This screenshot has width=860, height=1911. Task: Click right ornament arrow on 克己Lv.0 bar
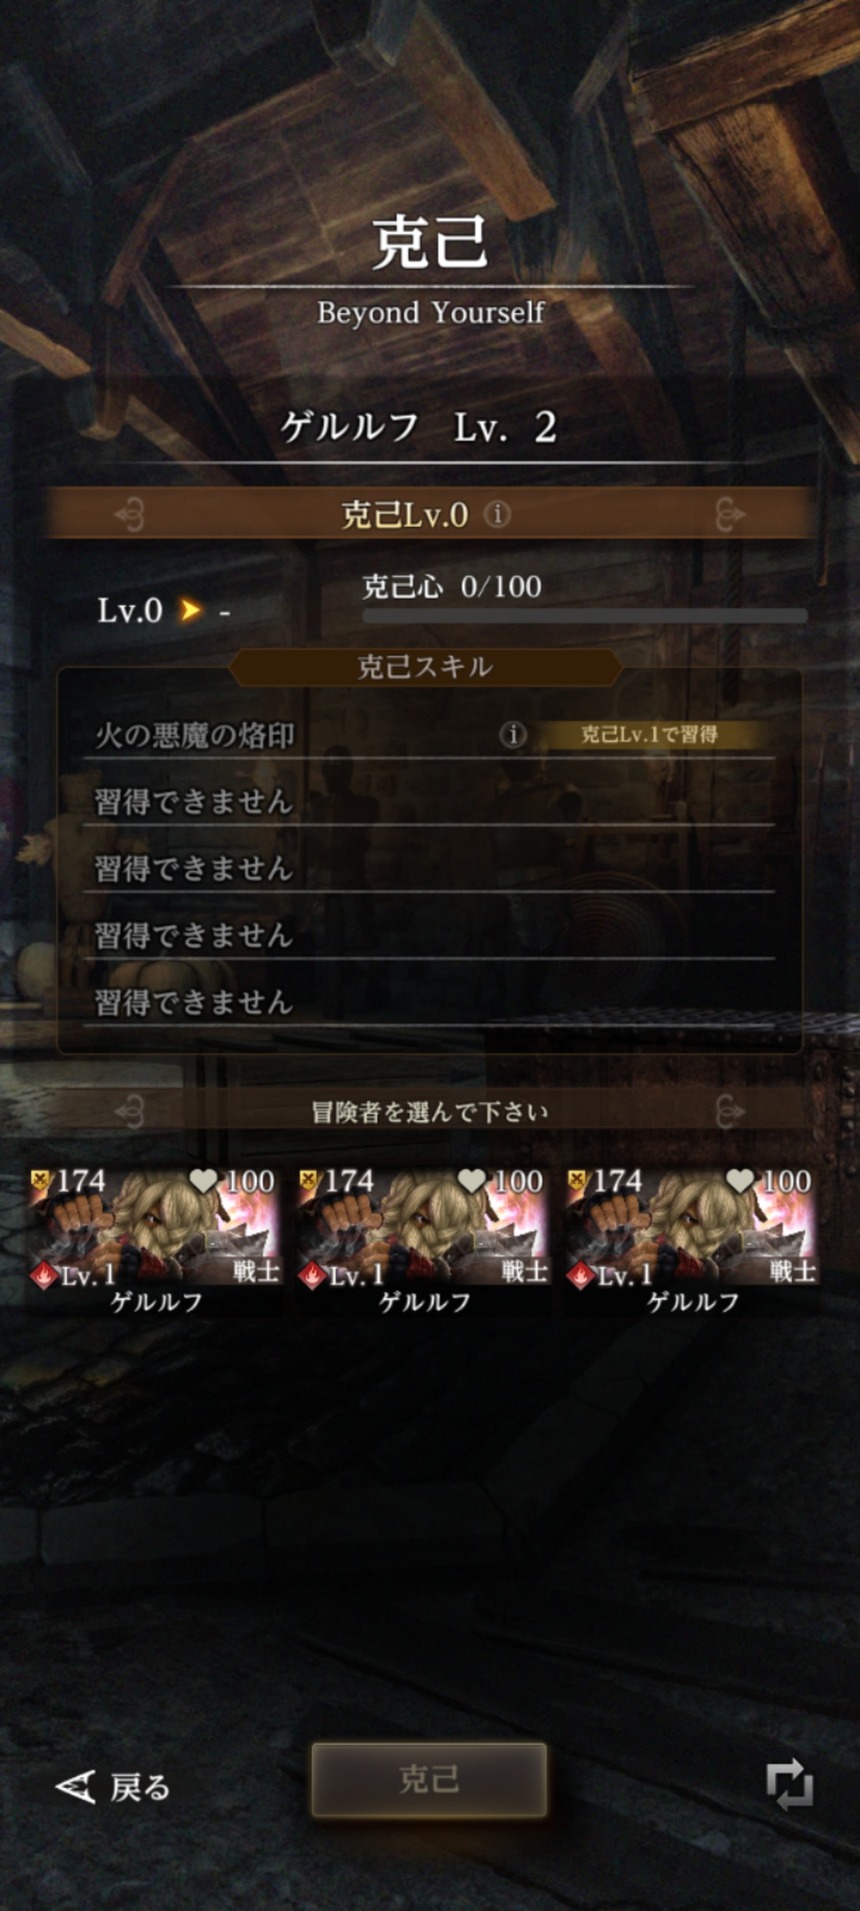click(730, 515)
